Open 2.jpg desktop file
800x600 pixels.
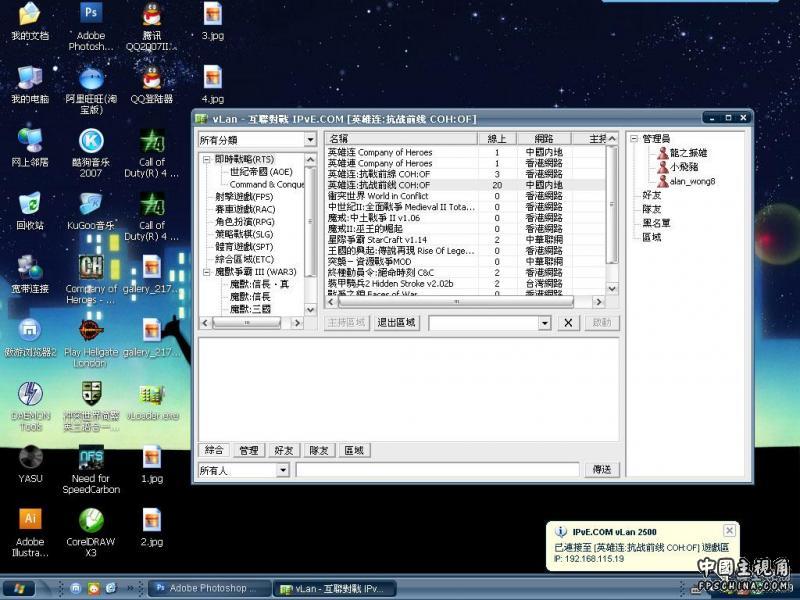point(152,528)
